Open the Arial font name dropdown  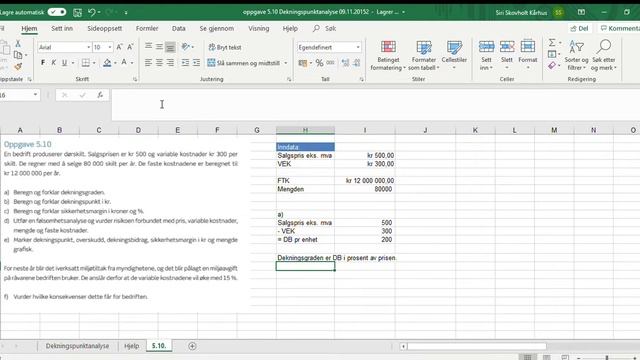[89, 47]
